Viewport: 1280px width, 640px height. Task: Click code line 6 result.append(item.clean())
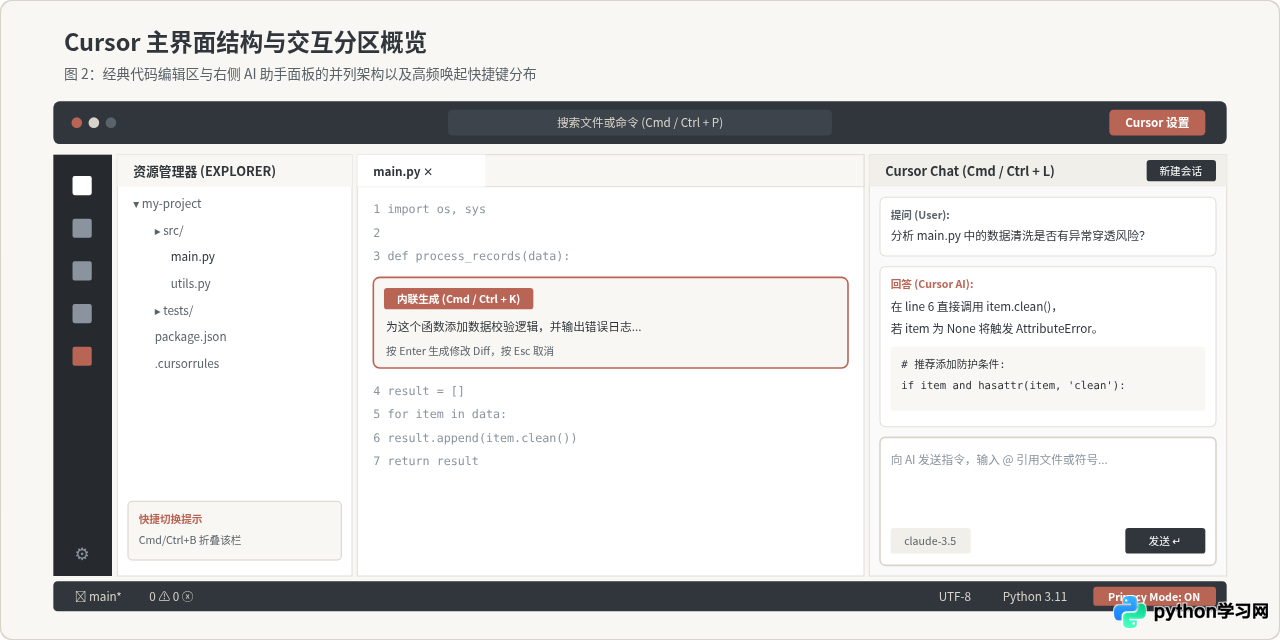(475, 438)
